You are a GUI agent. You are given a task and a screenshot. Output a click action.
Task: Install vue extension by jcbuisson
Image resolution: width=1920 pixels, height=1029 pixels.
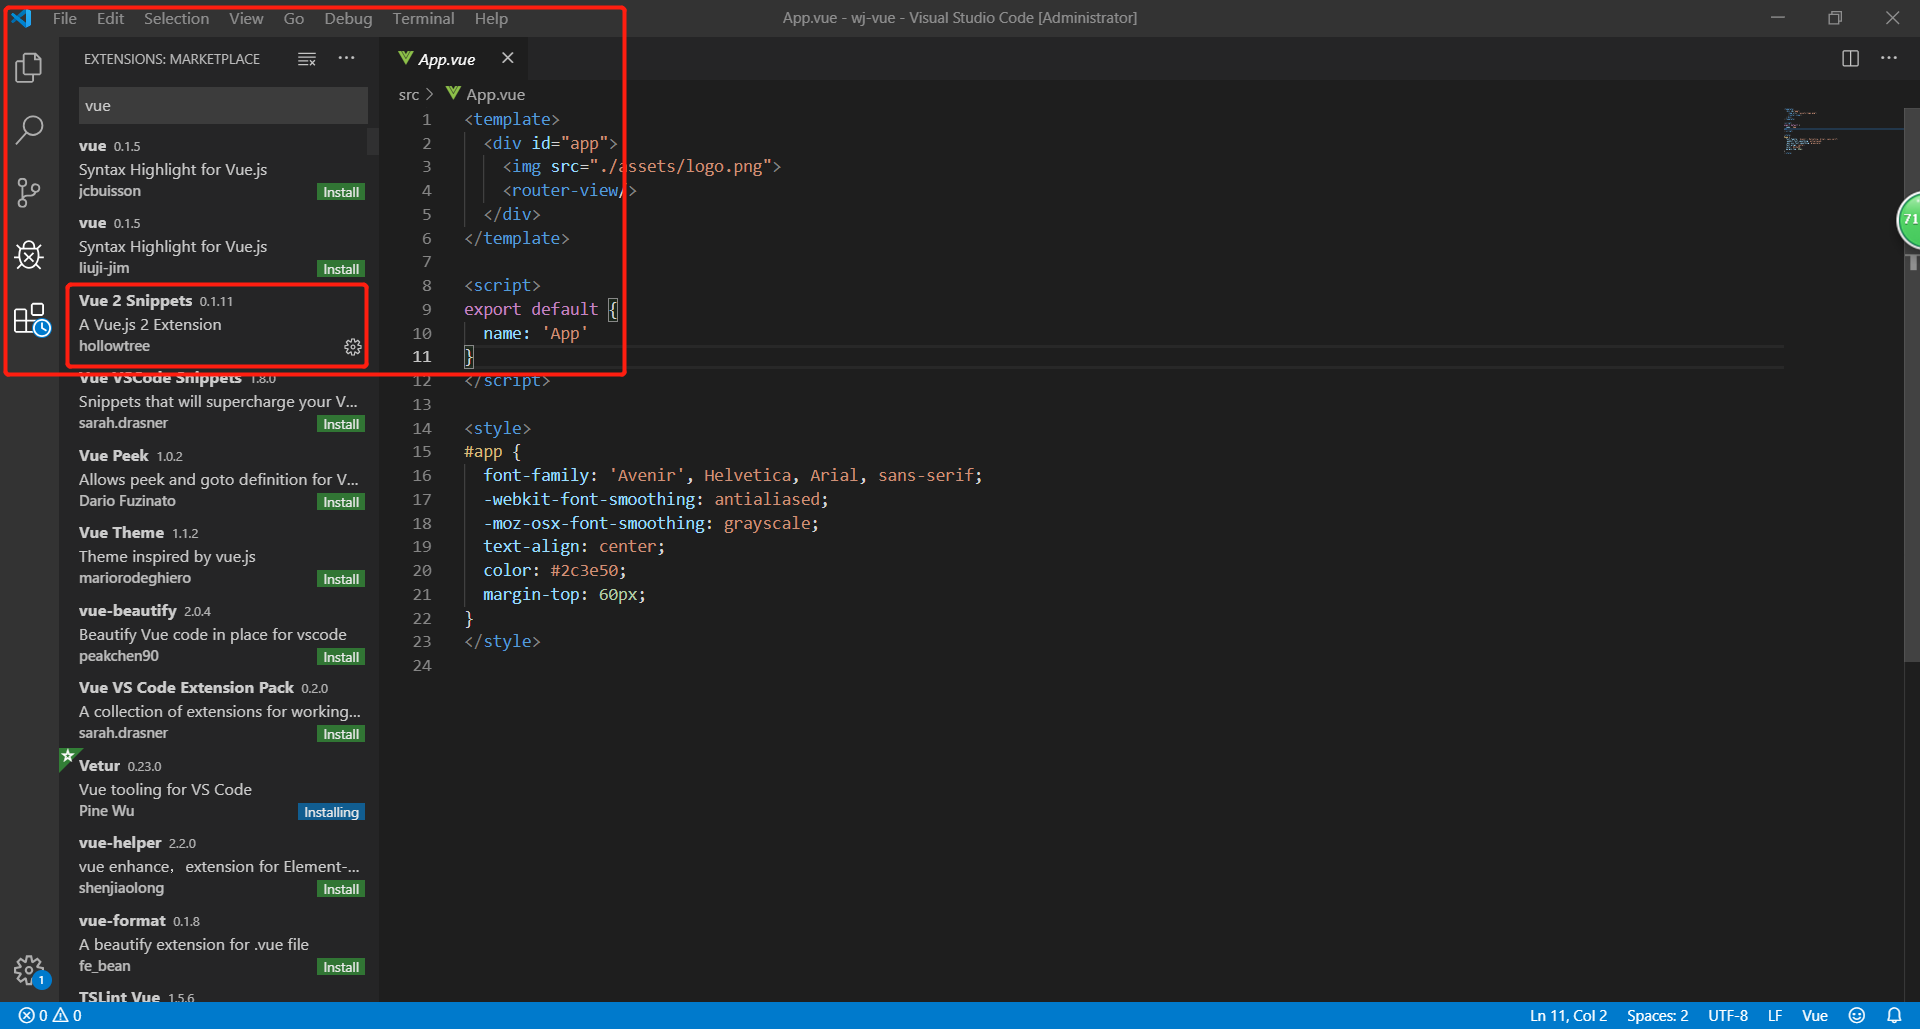341,192
